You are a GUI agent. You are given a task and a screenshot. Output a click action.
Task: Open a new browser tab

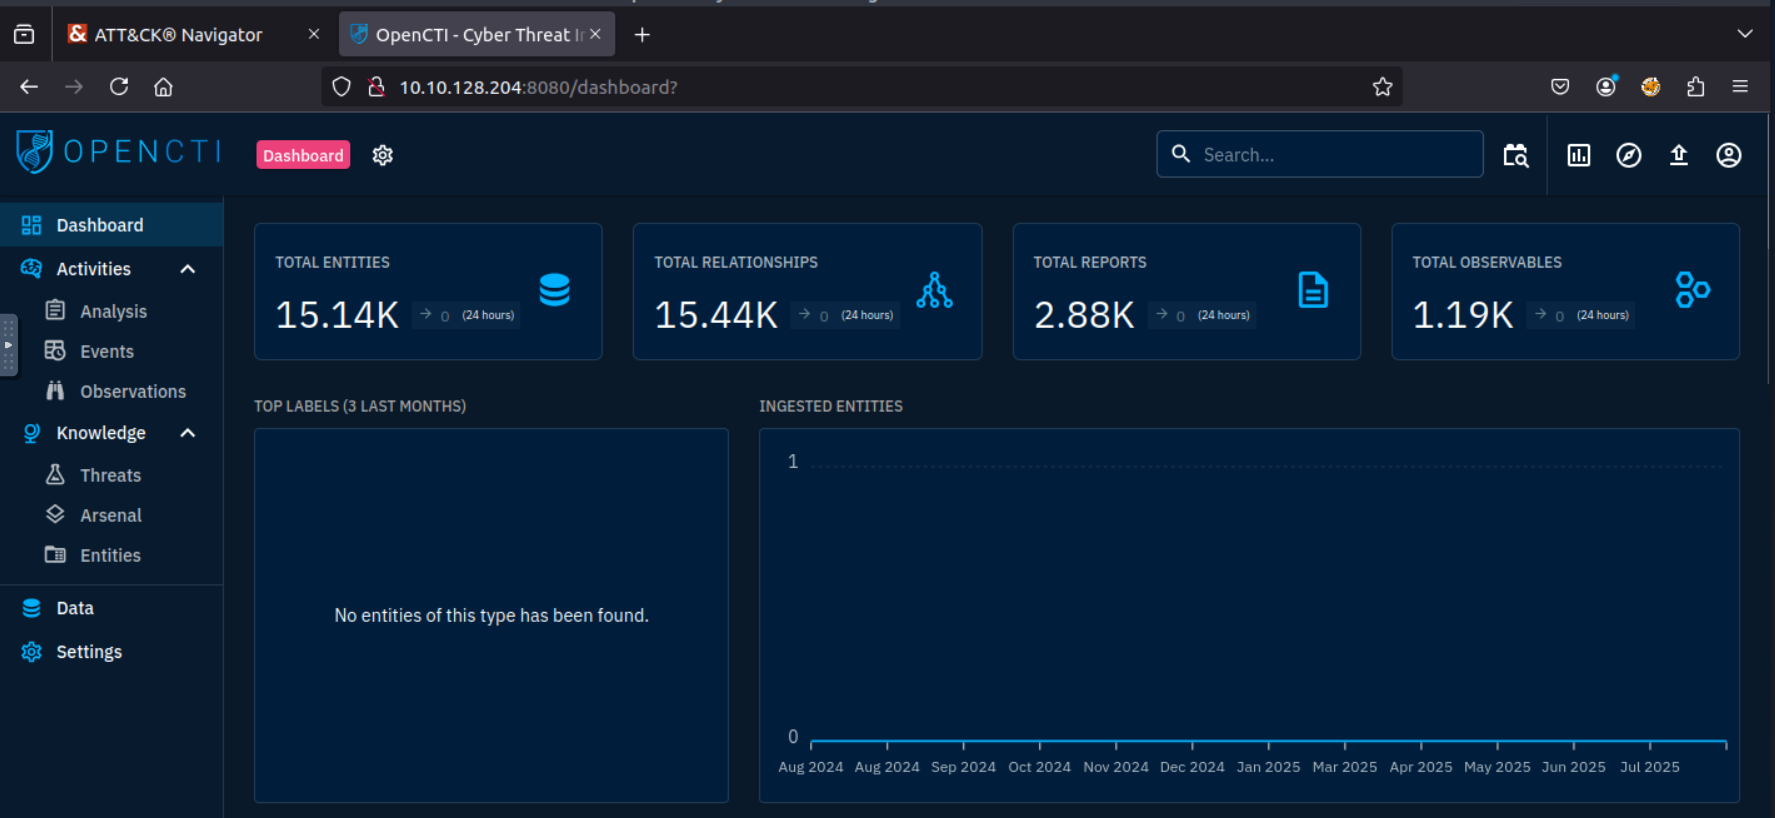tap(642, 35)
